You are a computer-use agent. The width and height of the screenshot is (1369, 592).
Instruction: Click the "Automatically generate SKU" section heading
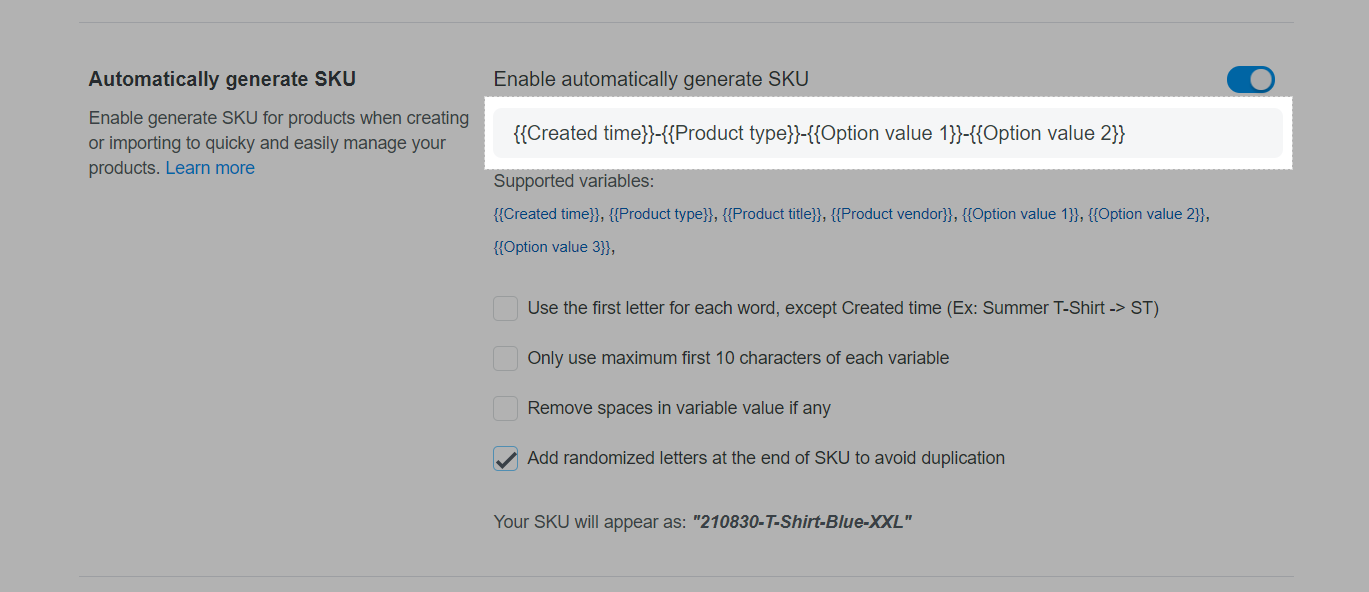click(x=222, y=79)
